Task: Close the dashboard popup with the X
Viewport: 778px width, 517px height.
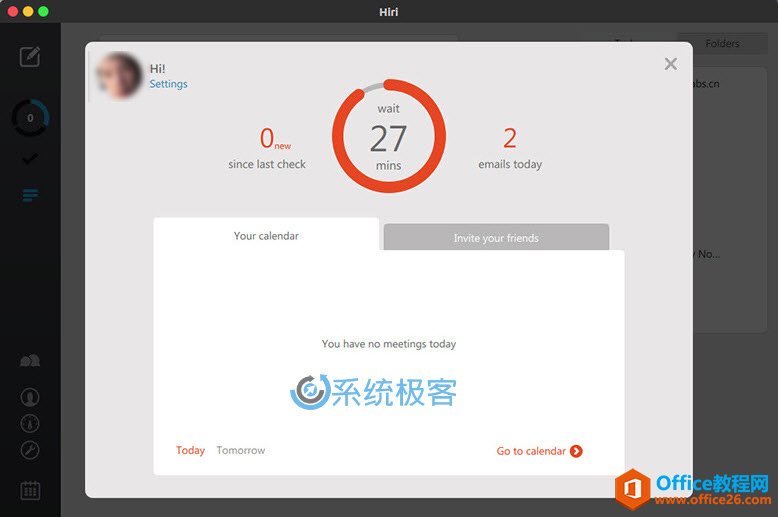Action: pyautogui.click(x=670, y=64)
